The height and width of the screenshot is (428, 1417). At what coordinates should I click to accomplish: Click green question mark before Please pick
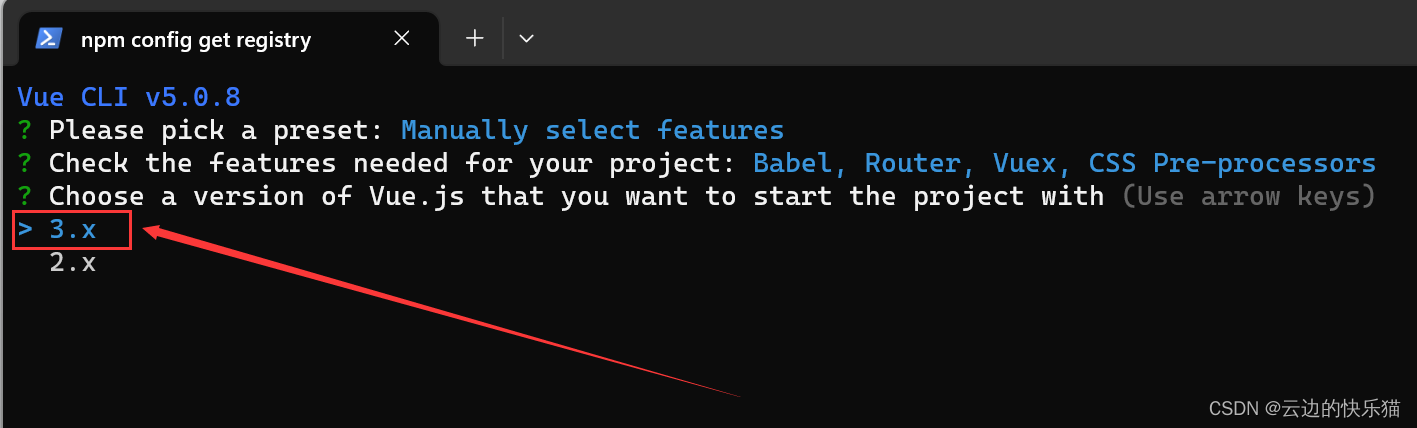click(25, 130)
